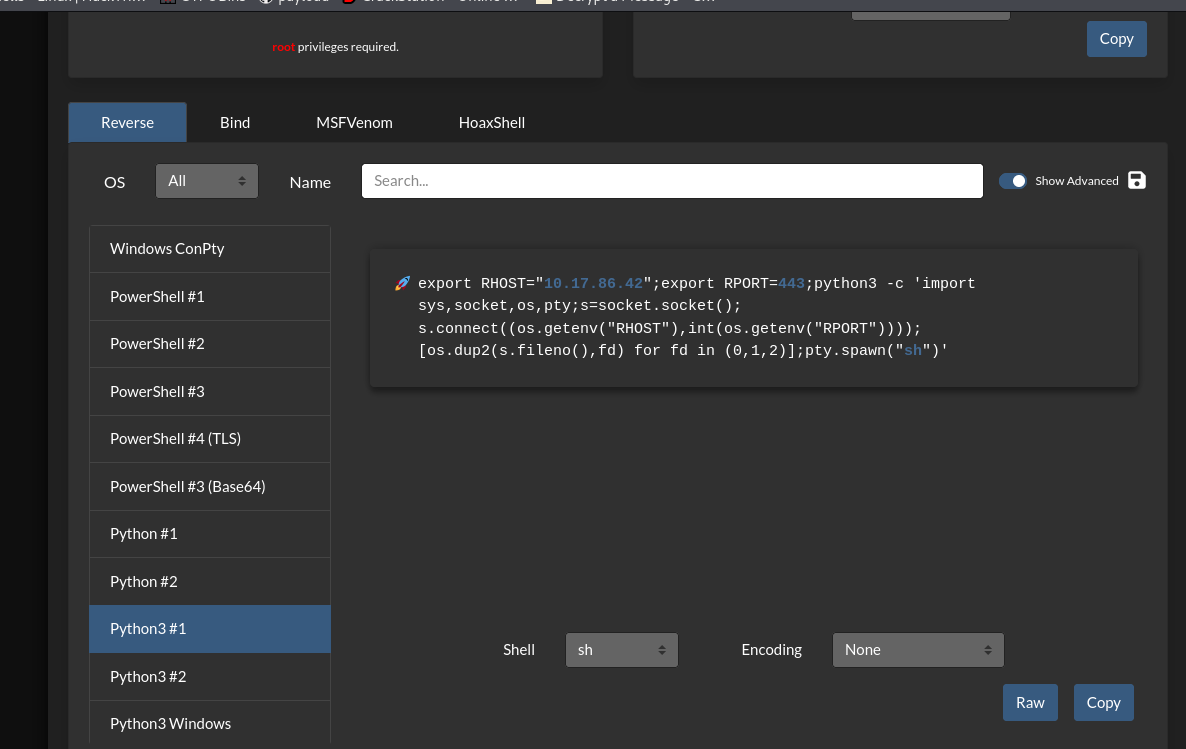Switch to the Reverse tab
Image resolution: width=1186 pixels, height=749 pixels.
coord(127,123)
